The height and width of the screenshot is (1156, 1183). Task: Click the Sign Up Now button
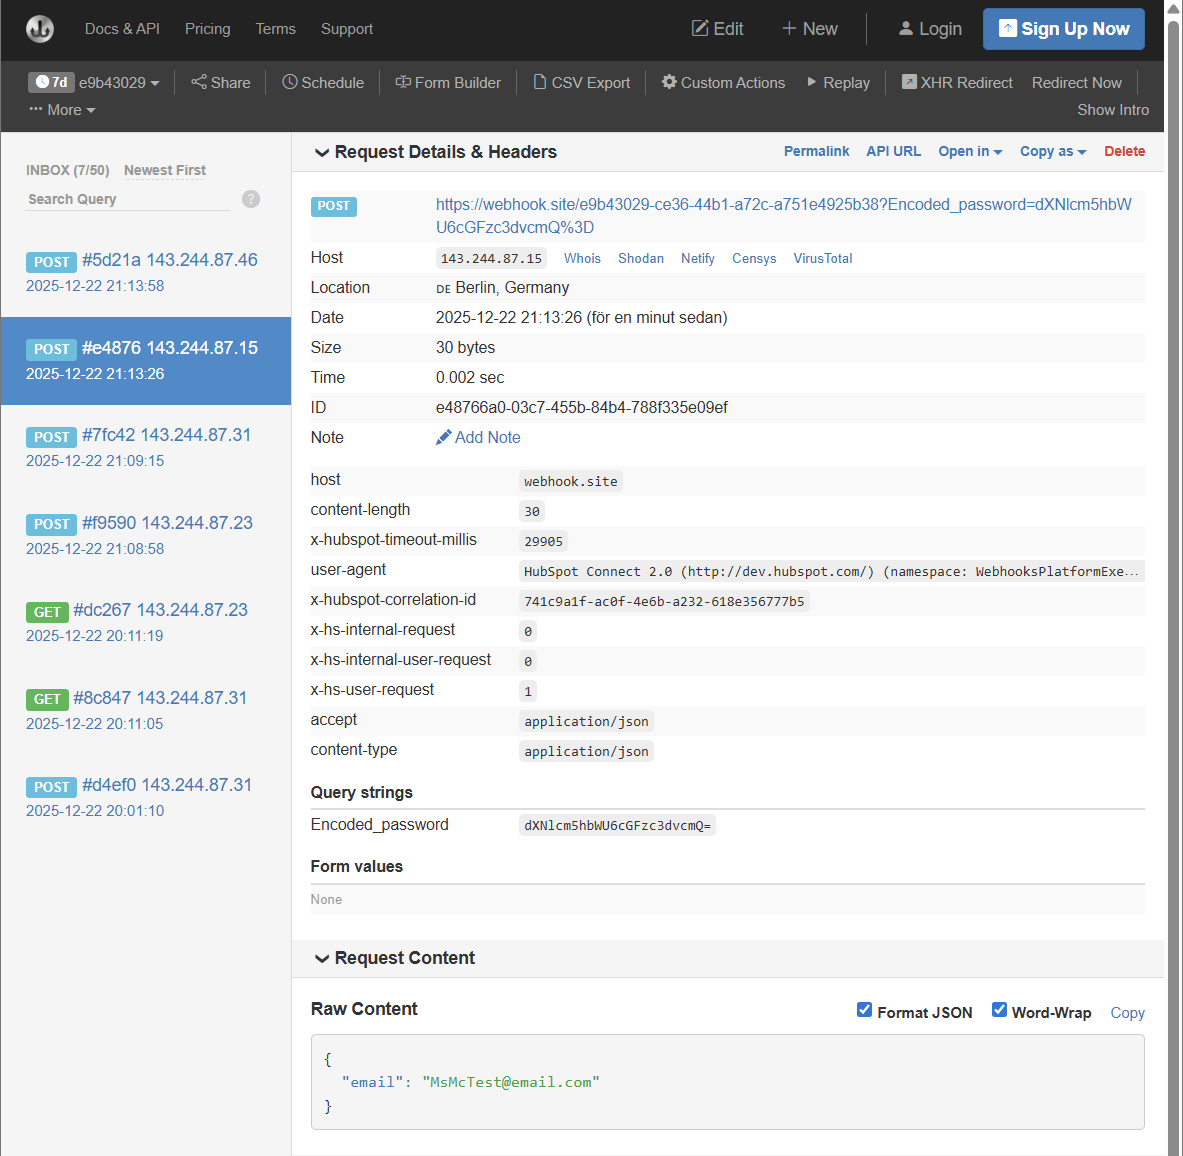(1063, 28)
